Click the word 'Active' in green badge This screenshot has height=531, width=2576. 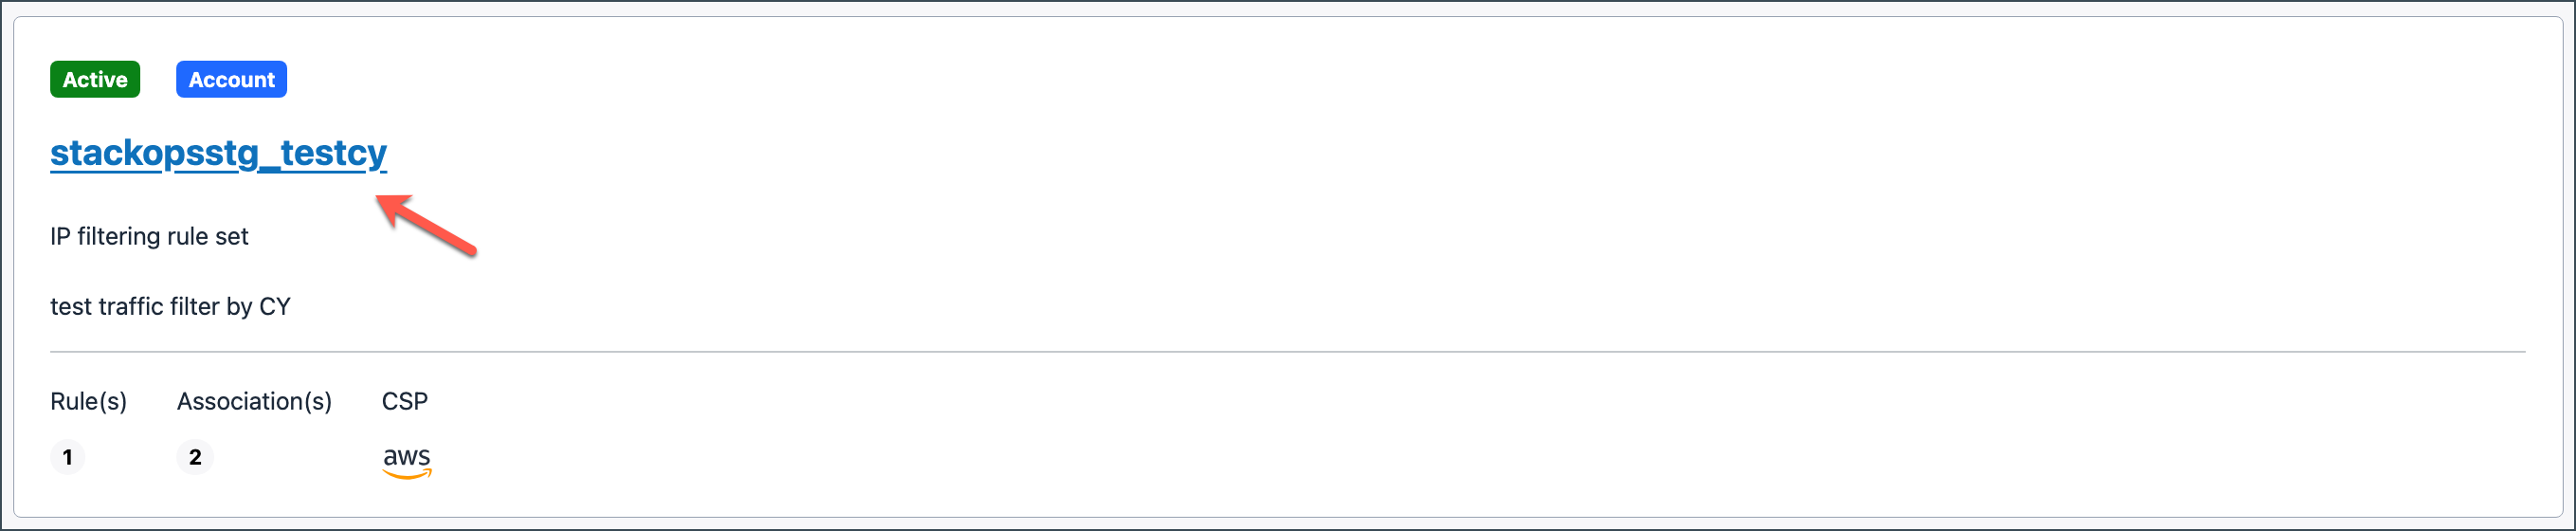95,79
